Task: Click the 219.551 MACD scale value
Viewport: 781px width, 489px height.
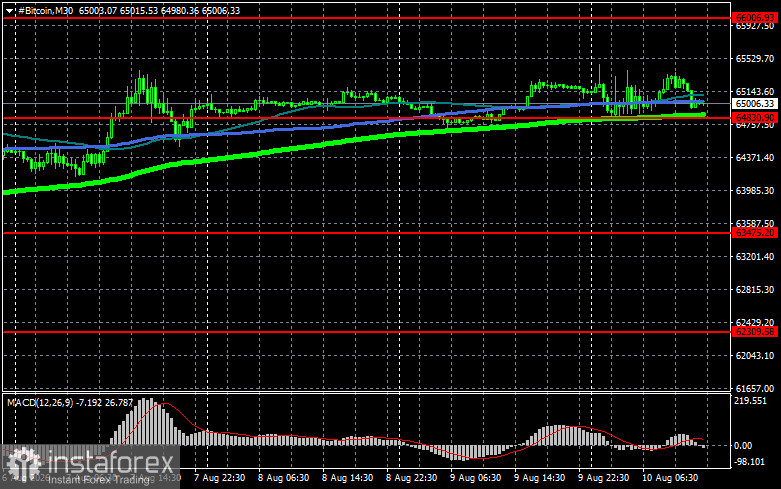Action: [x=751, y=401]
